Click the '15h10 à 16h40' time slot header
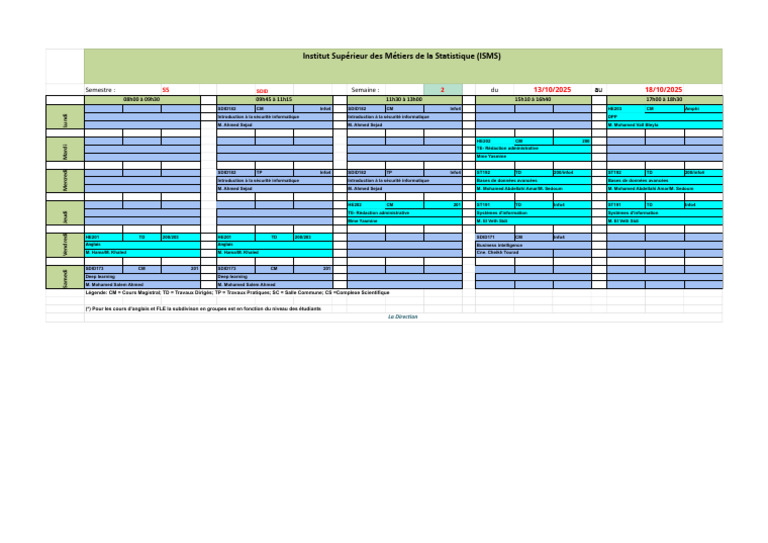Image resolution: width=768 pixels, height=543 pixels. 533,99
